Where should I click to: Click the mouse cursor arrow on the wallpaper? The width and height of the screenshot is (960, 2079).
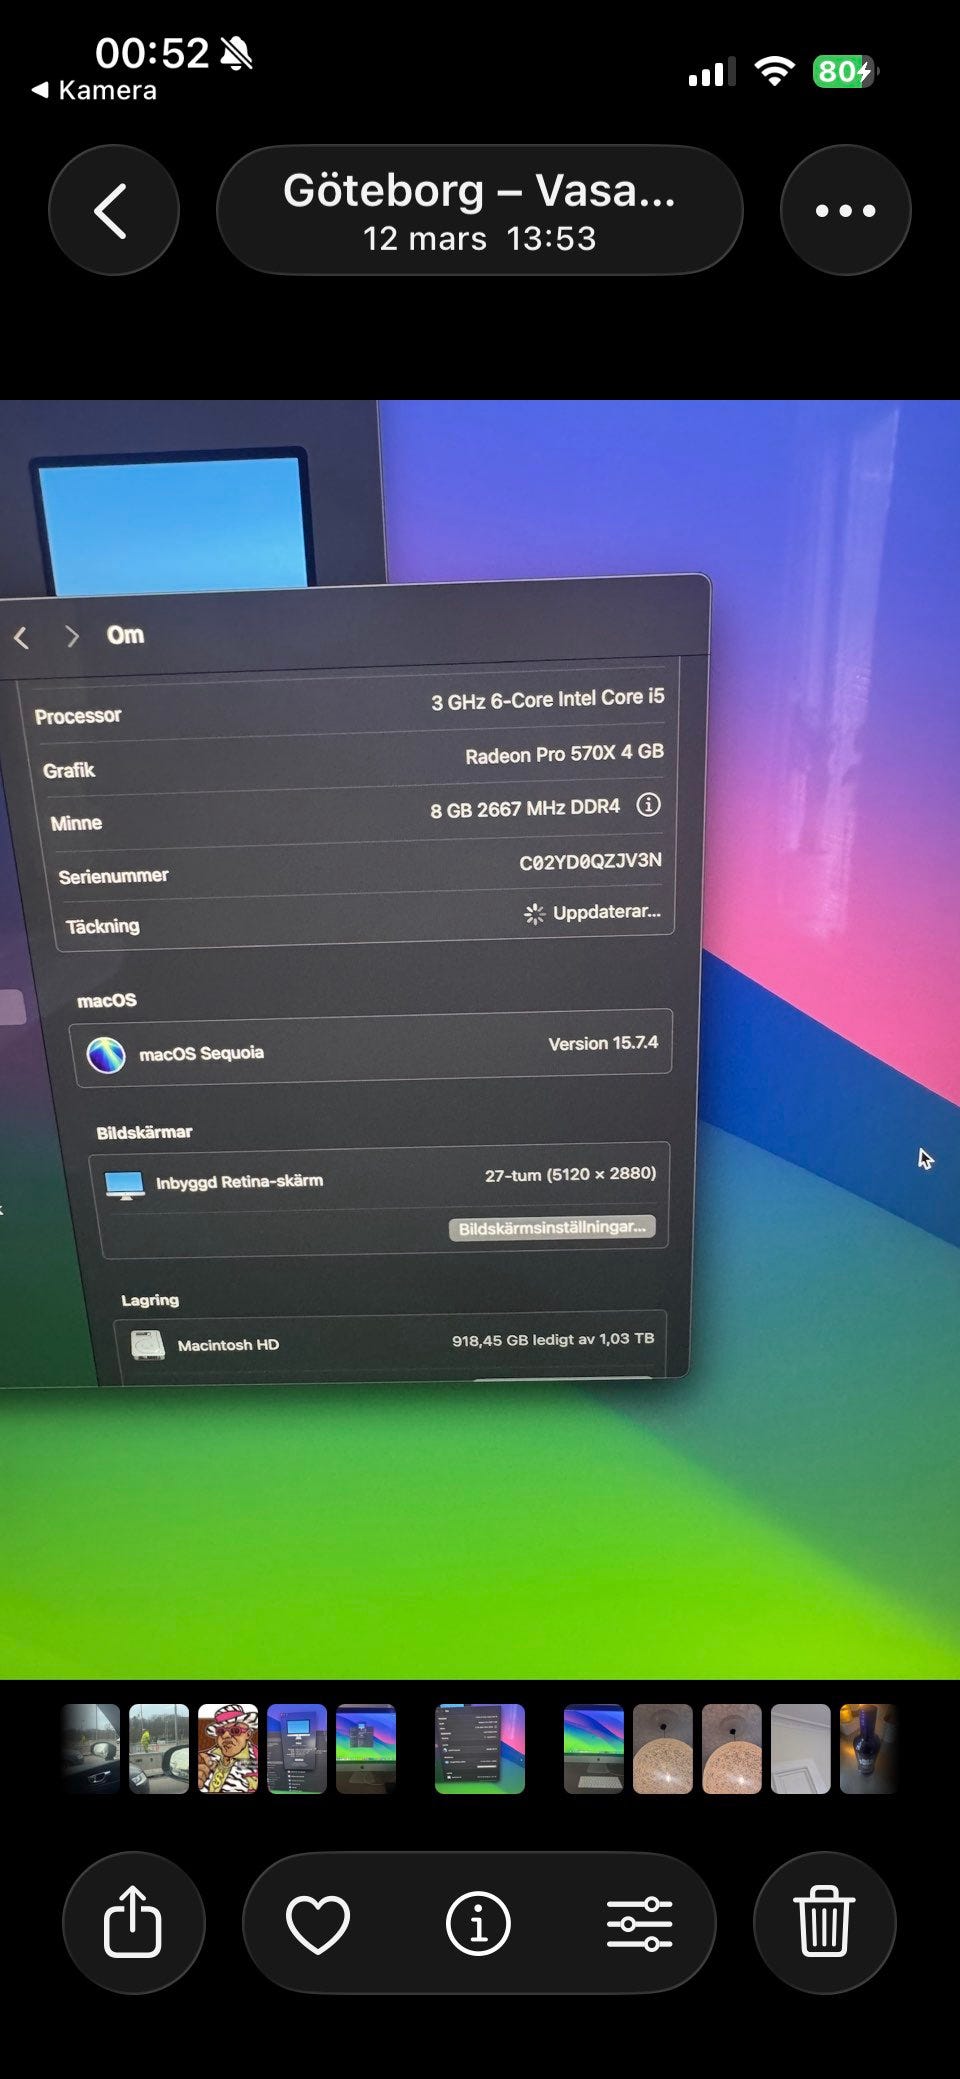[x=926, y=1159]
